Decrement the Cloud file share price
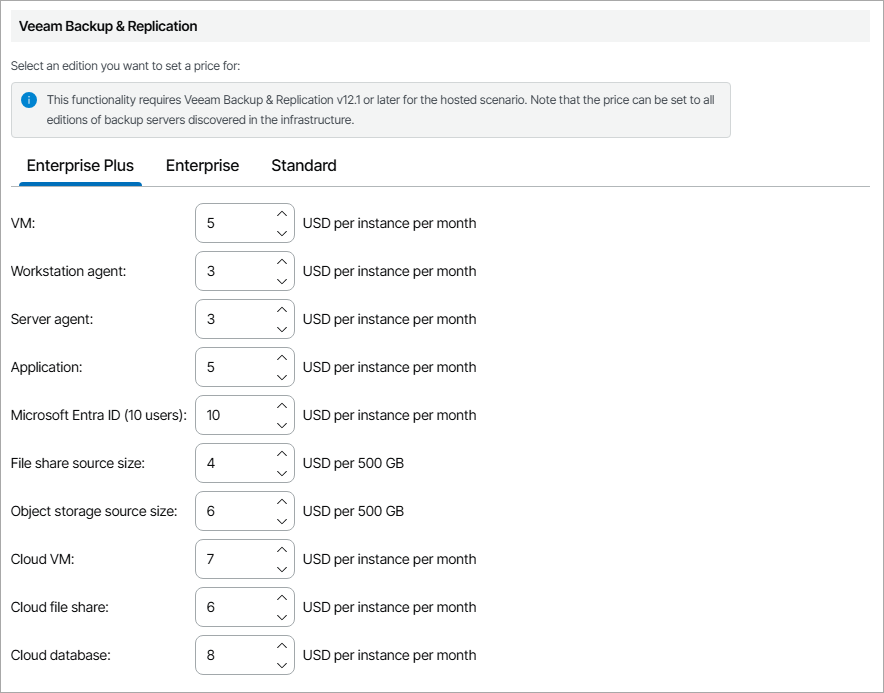 [x=281, y=617]
